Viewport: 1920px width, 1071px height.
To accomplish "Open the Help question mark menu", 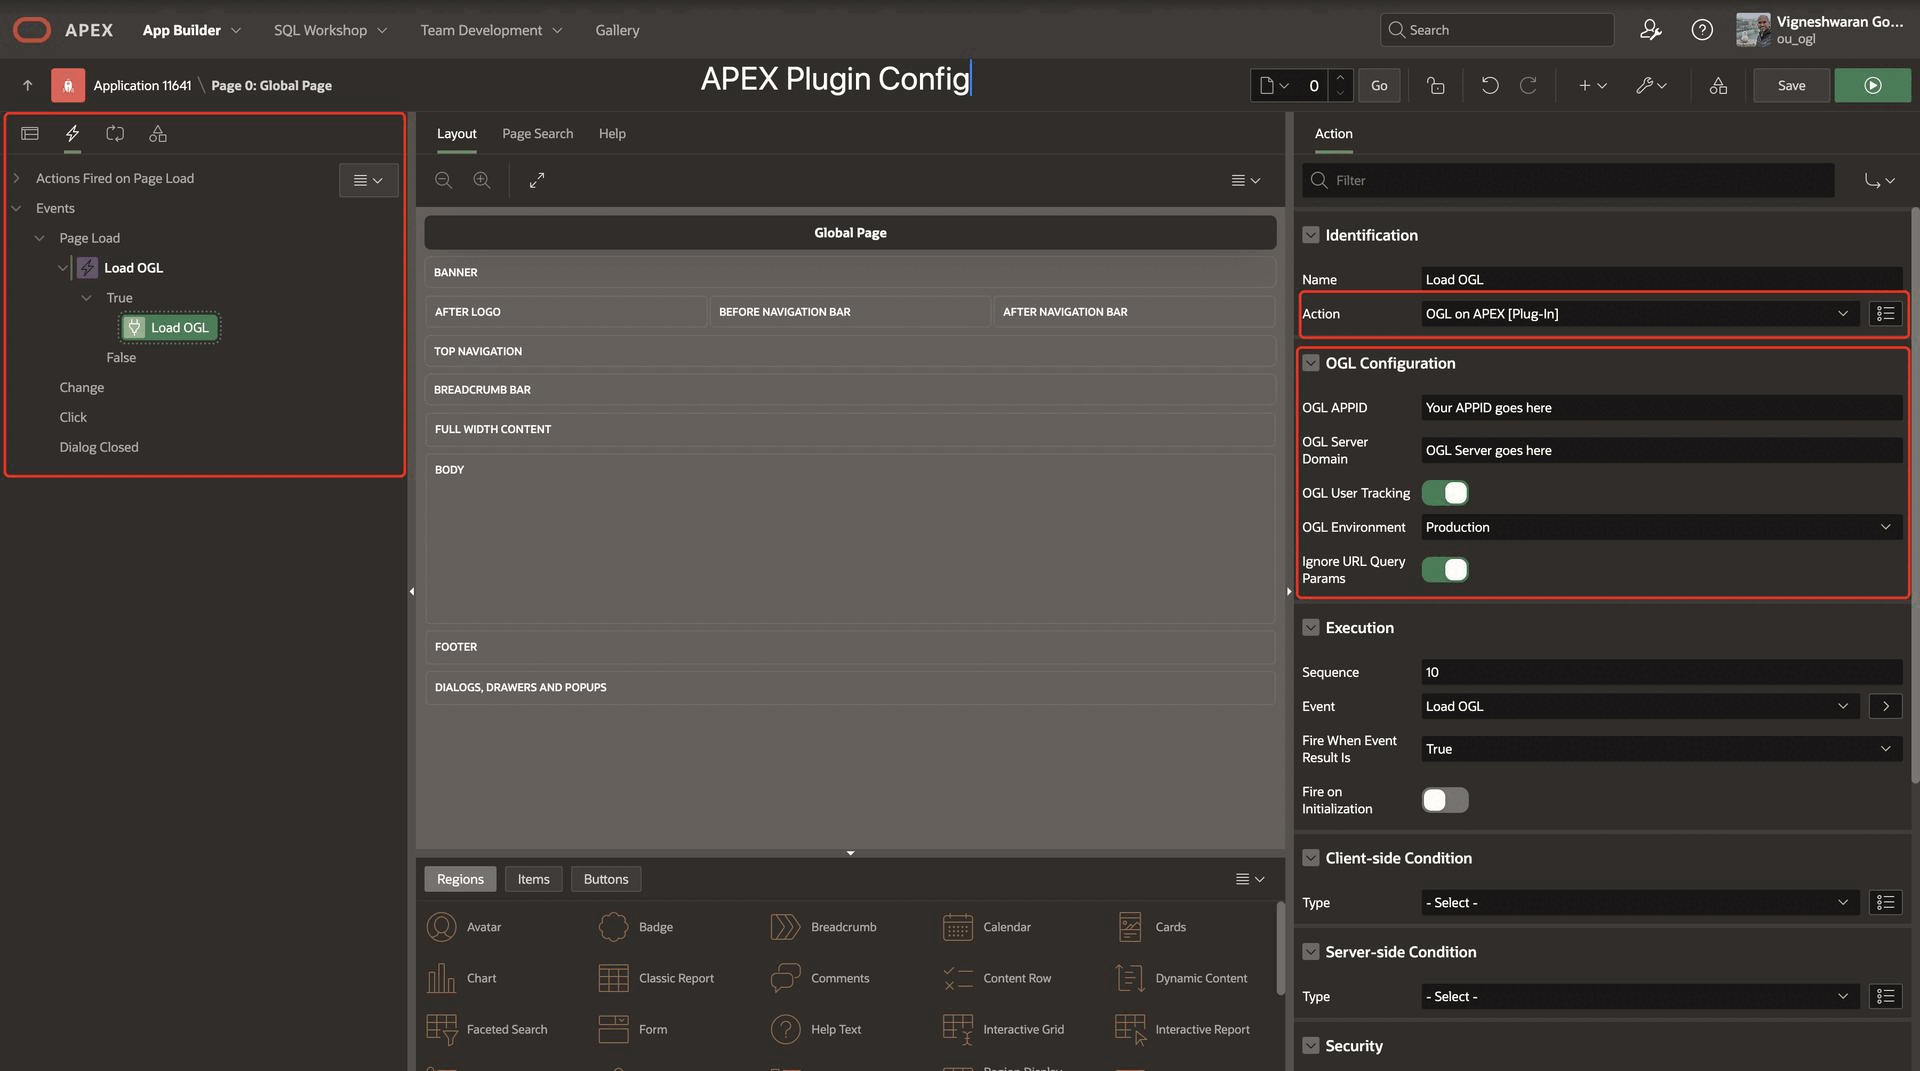I will [x=1702, y=30].
